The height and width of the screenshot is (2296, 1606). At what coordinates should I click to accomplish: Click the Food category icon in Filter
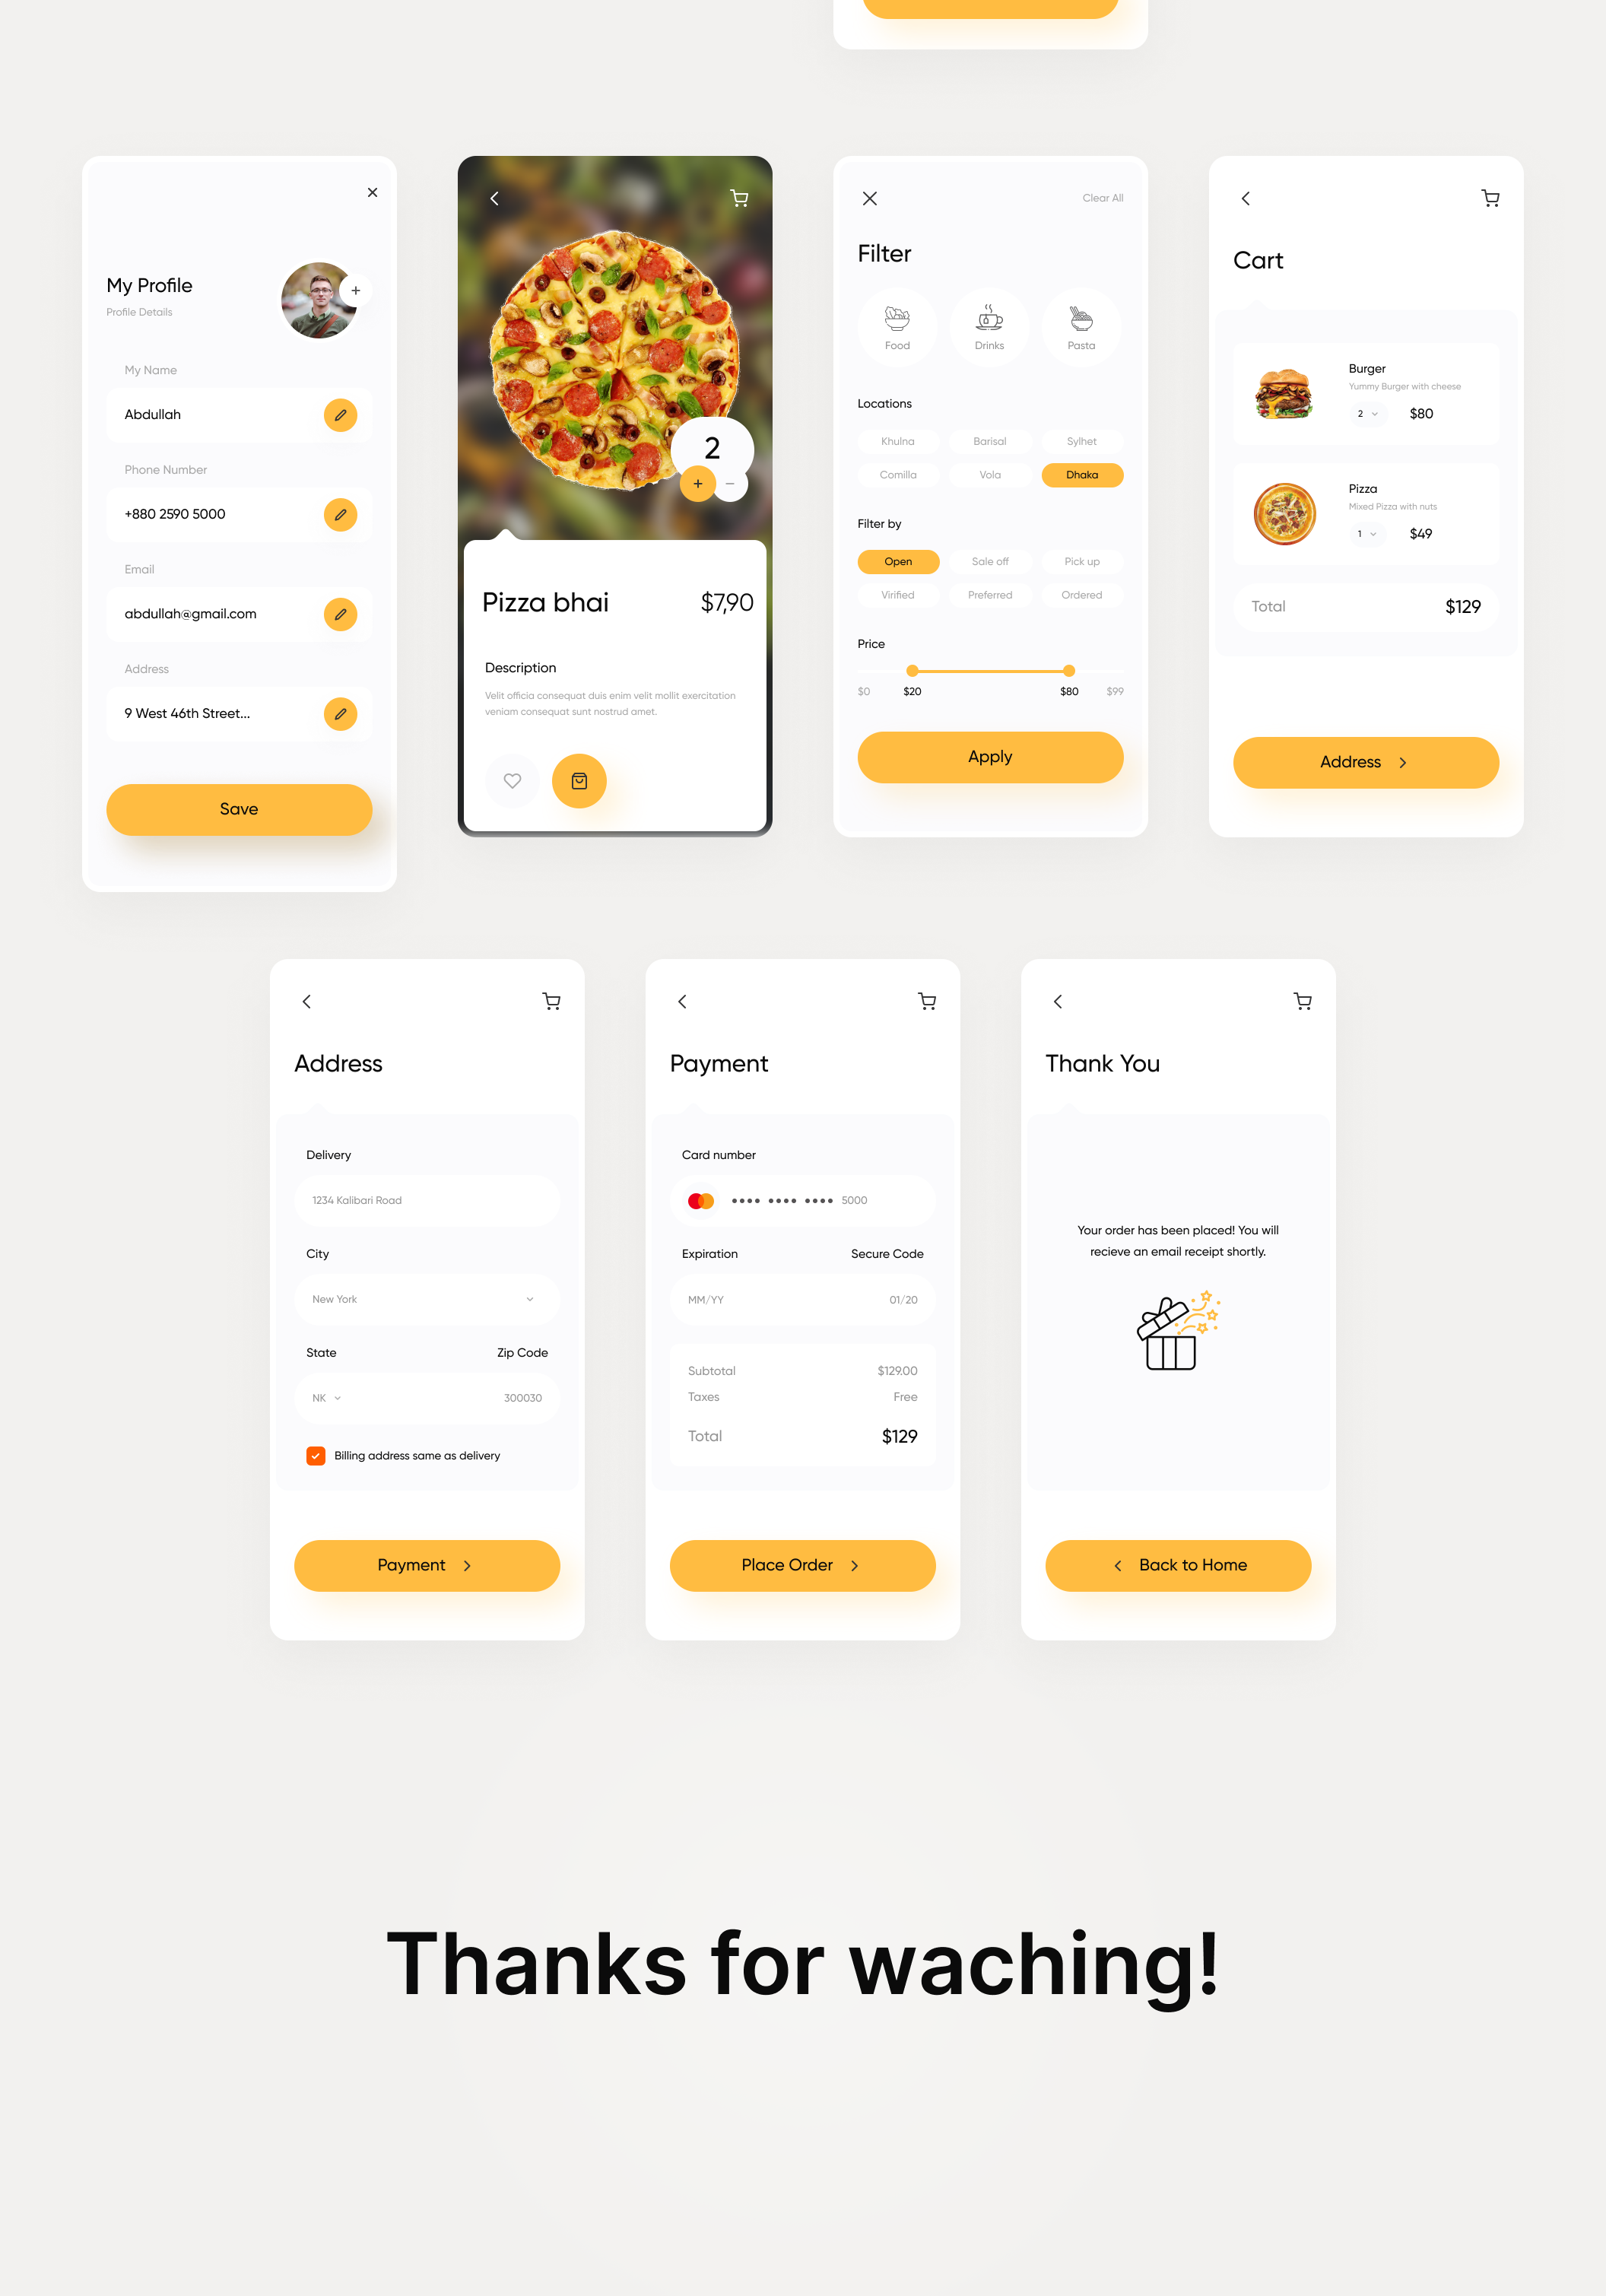coord(897,319)
